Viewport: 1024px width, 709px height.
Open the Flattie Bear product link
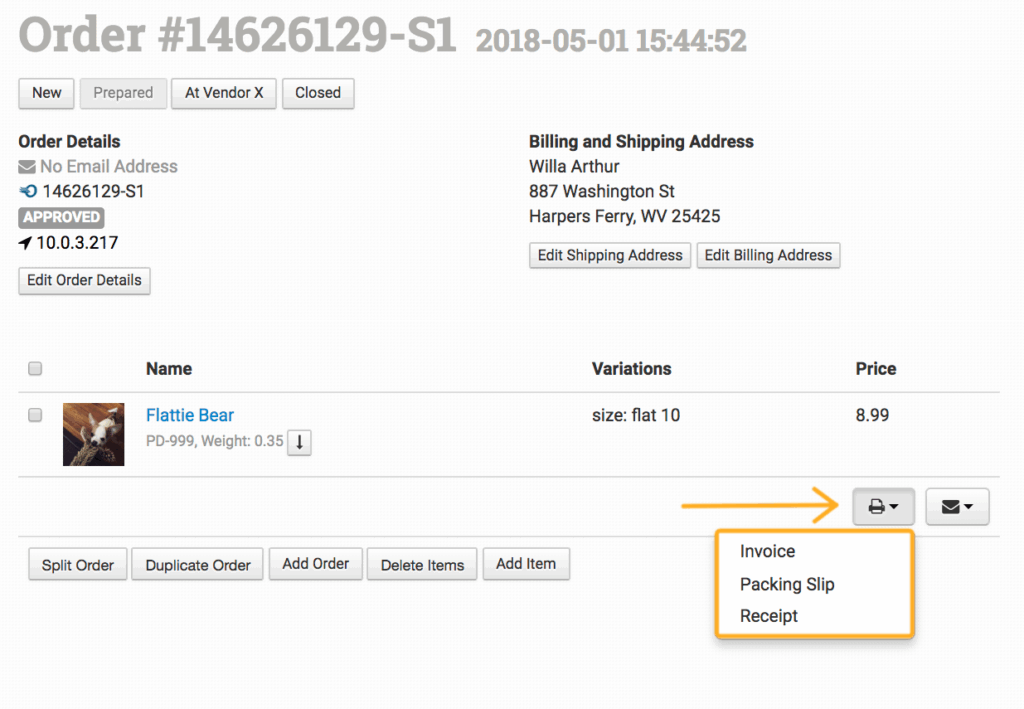coord(190,415)
